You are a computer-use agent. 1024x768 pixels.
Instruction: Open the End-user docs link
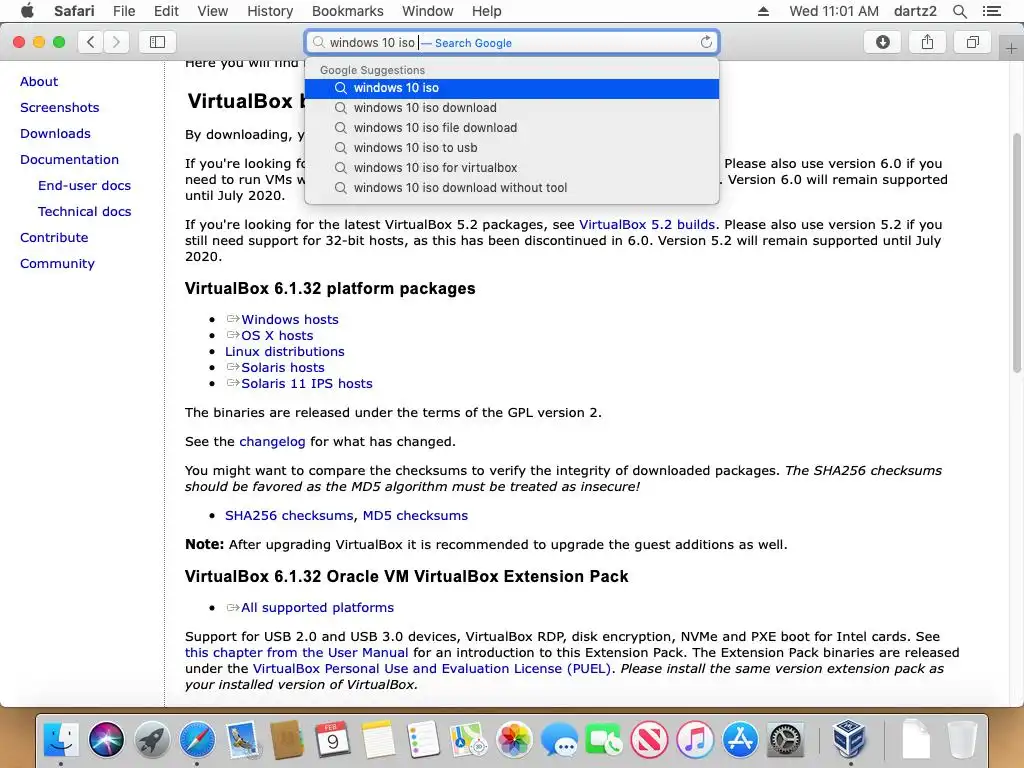click(x=84, y=186)
